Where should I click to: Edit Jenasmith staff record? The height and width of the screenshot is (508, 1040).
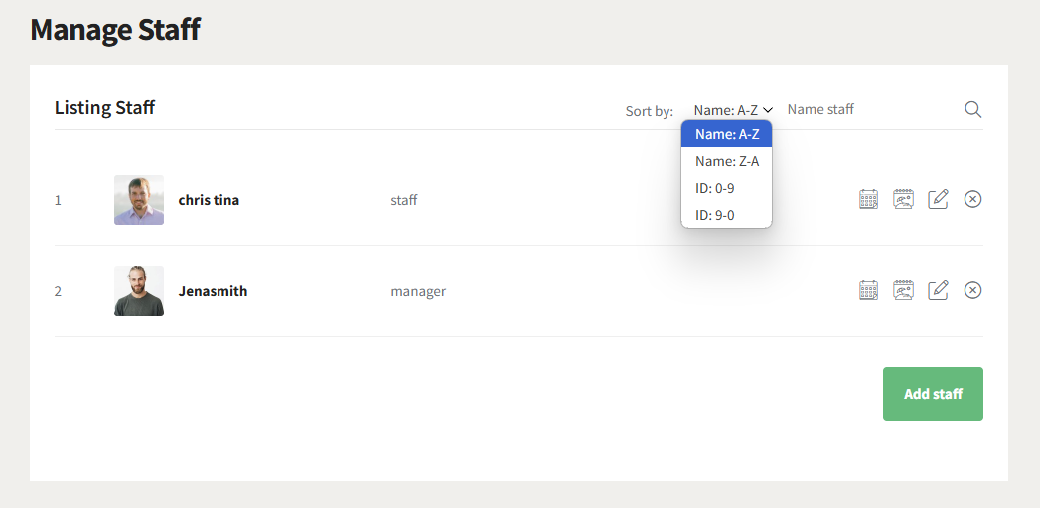coord(938,290)
